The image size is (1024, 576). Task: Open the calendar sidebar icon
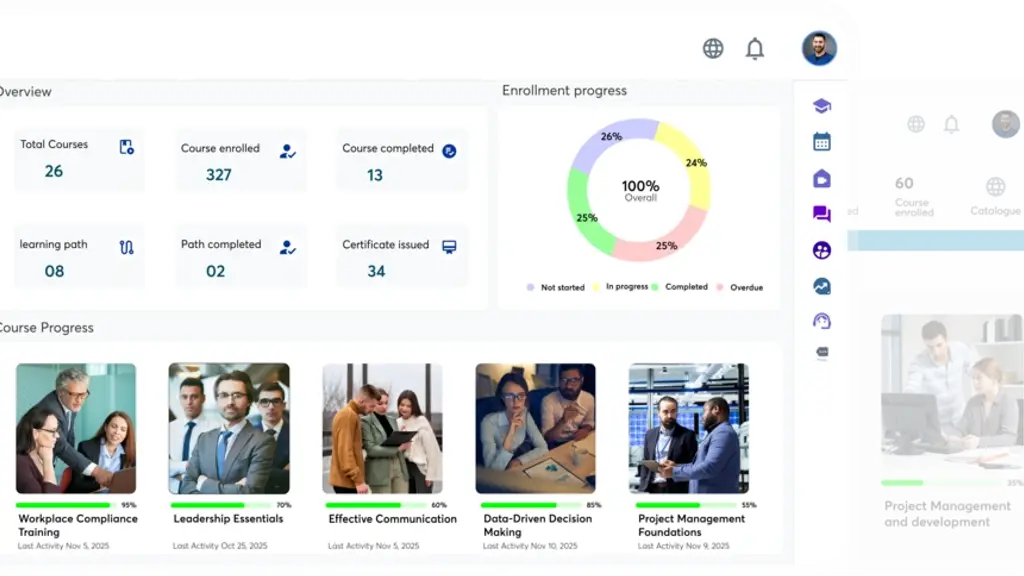coord(822,142)
